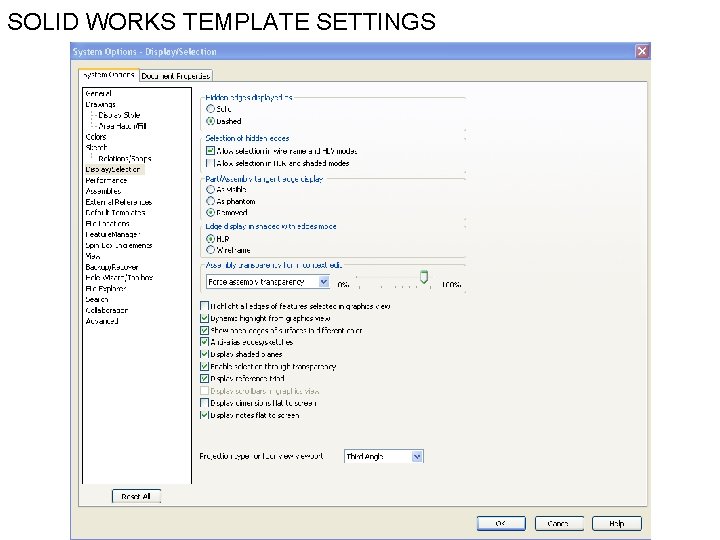Toggle show open edges in different color
The image size is (720, 540).
point(205,330)
